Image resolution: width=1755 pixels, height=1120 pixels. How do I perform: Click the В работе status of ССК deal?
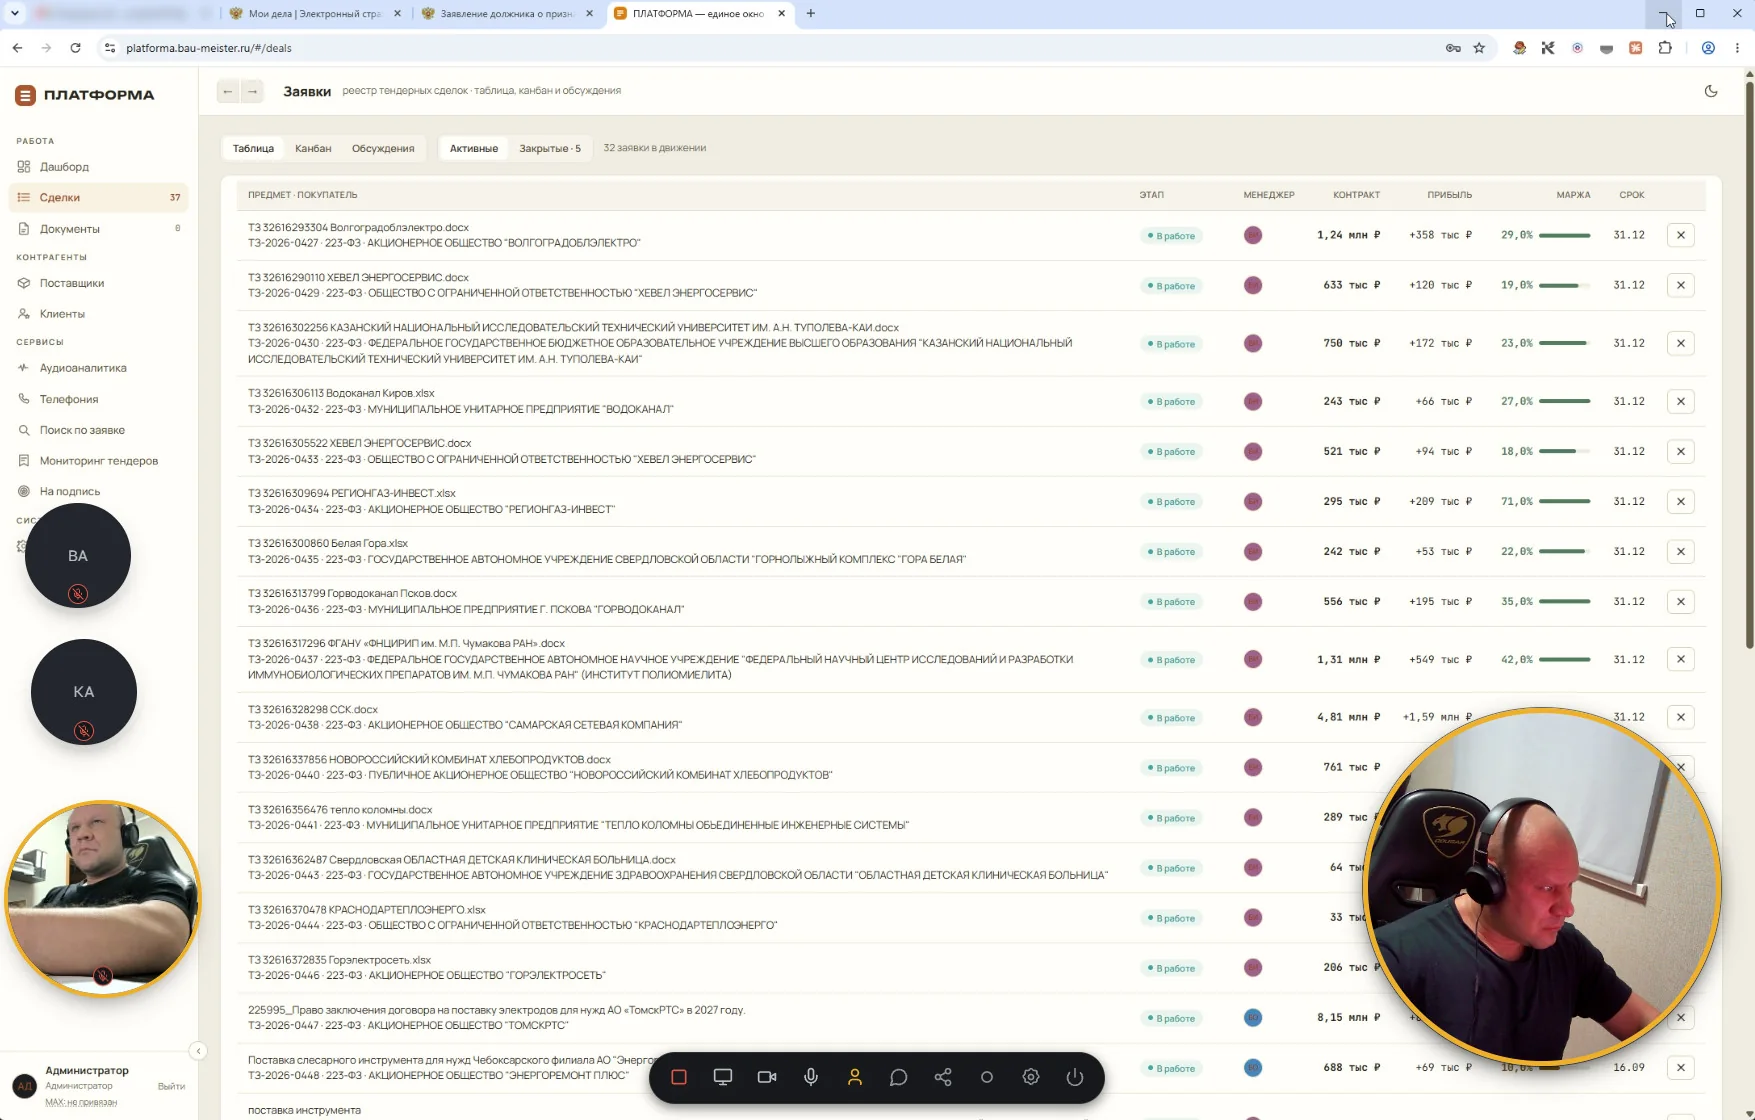pos(1172,718)
